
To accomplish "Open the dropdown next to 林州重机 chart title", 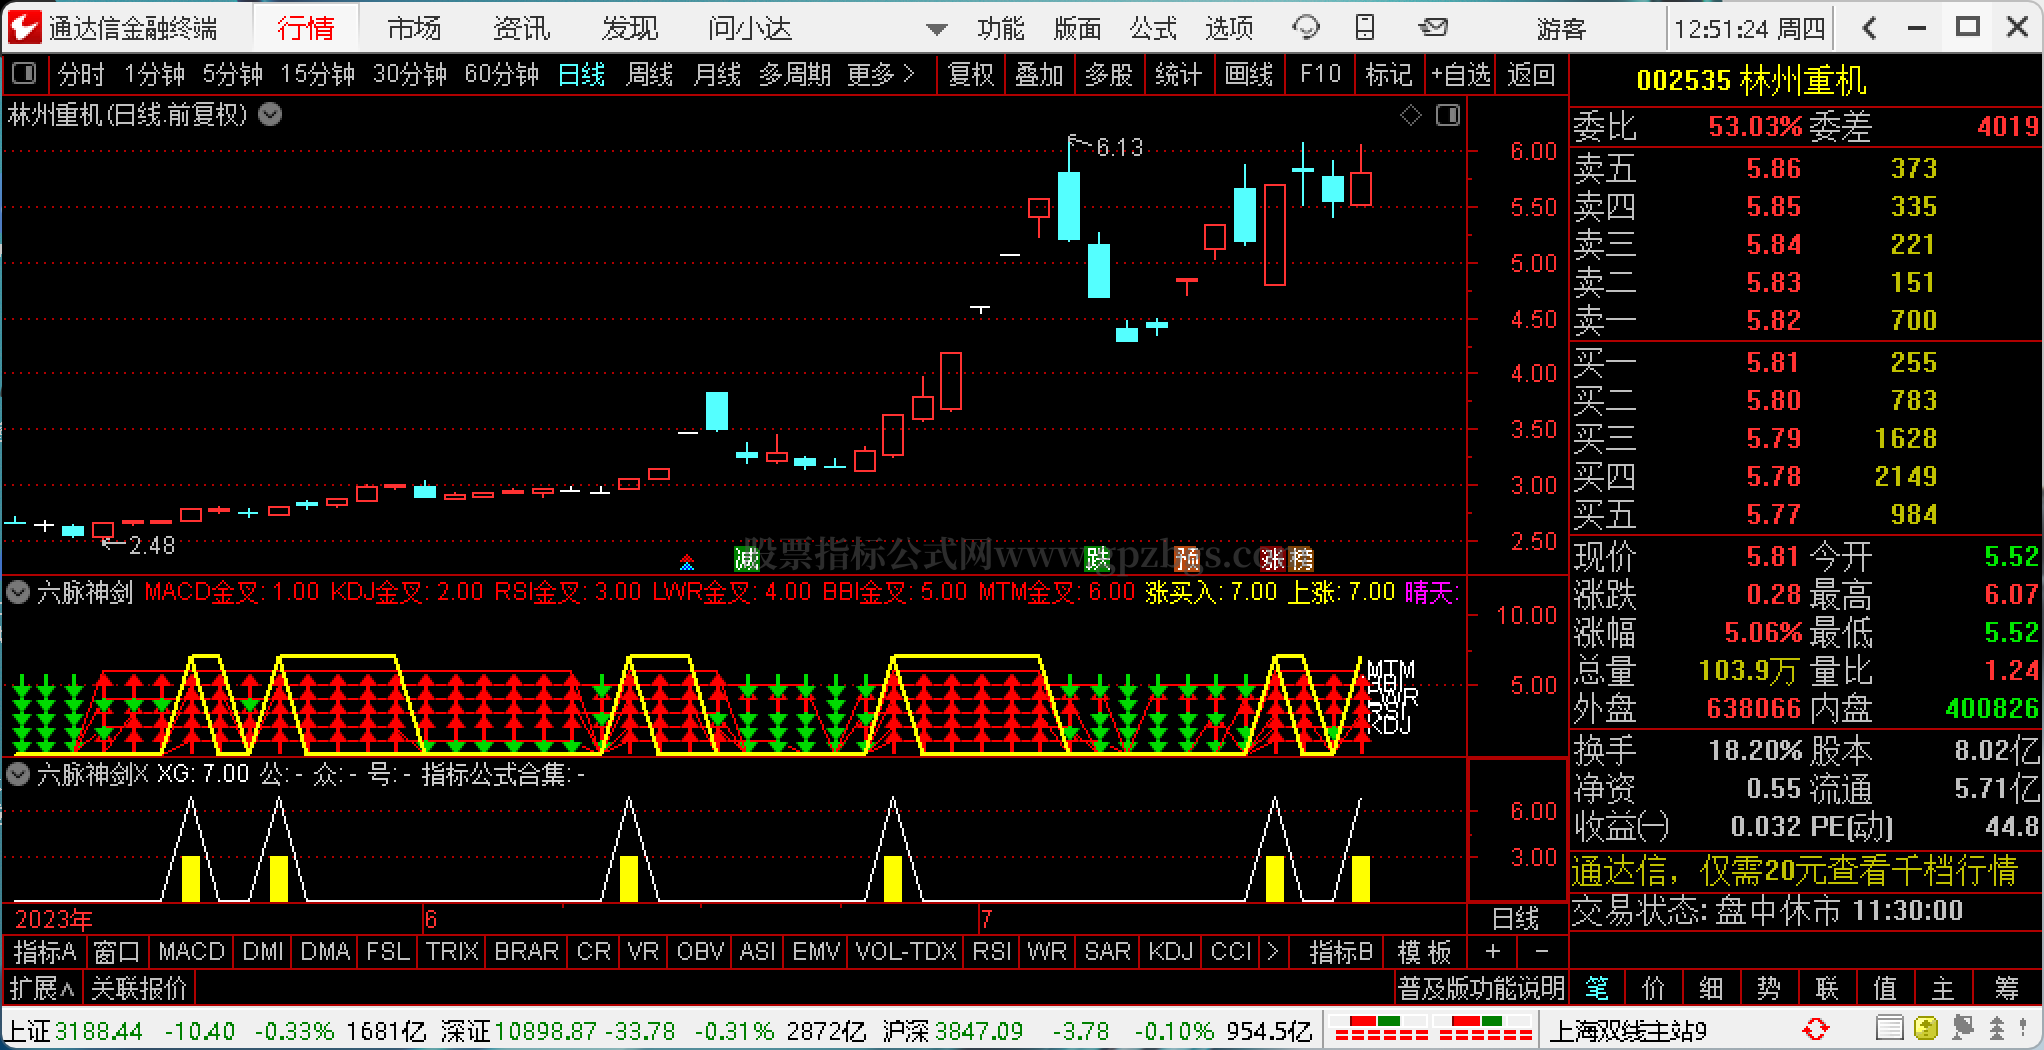I will pyautogui.click(x=270, y=115).
